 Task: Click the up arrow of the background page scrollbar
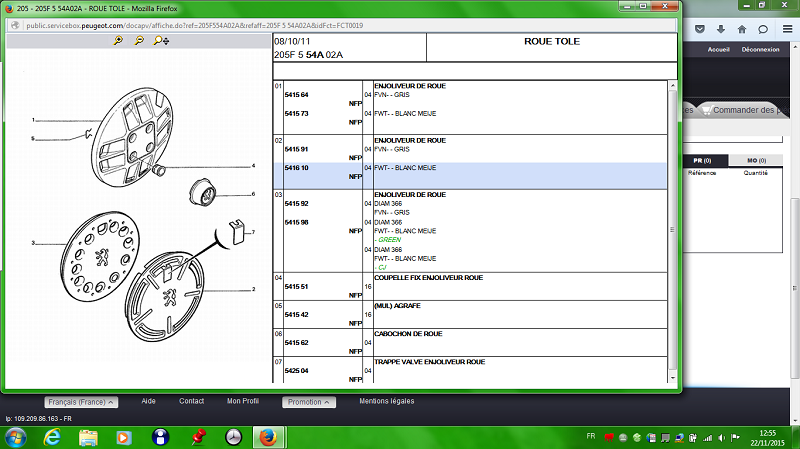(x=795, y=47)
